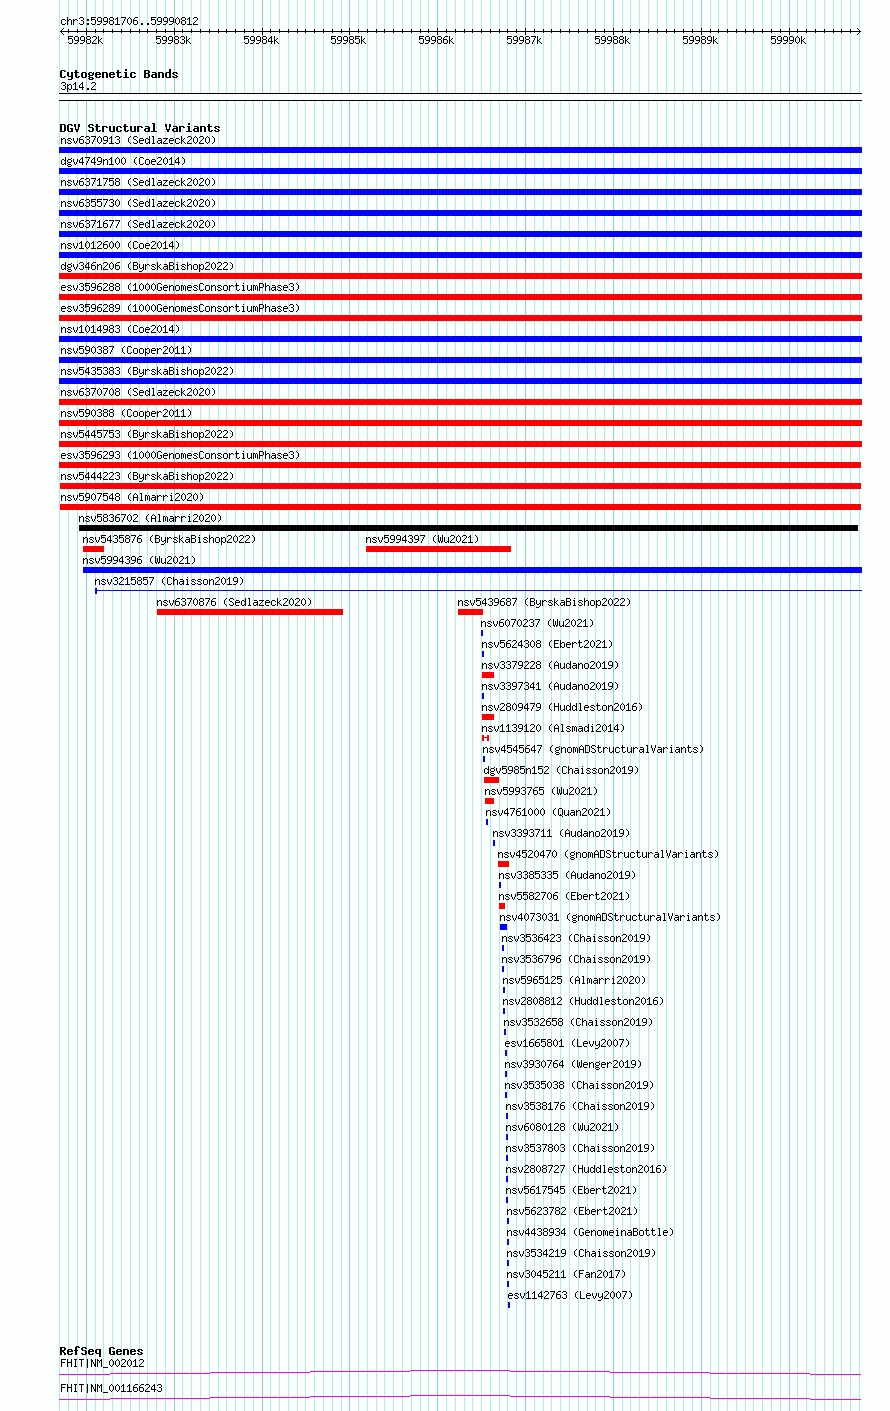Click the nsv5624308 (Ebert2021) label
This screenshot has height=1411, width=890.
click(548, 644)
